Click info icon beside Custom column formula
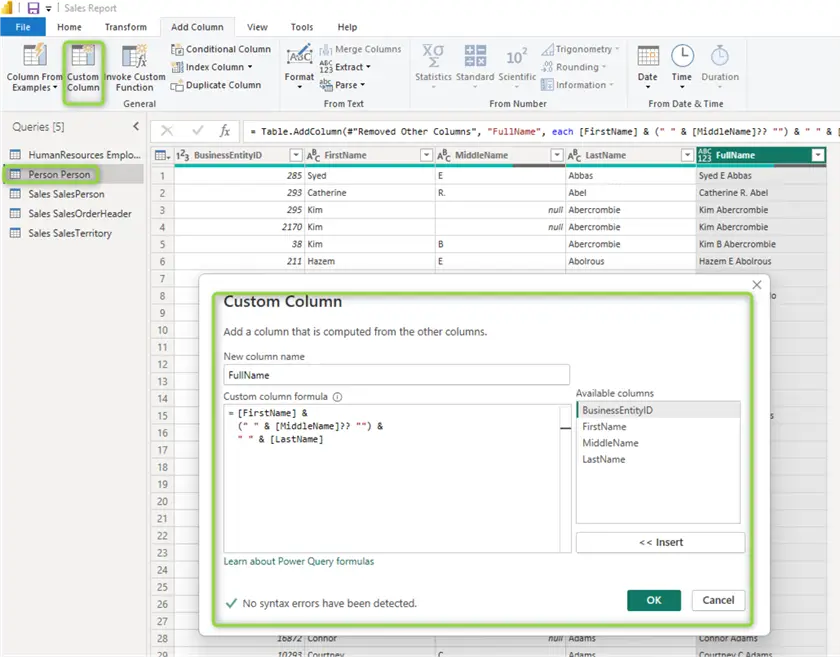The height and width of the screenshot is (657, 840). click(x=338, y=397)
